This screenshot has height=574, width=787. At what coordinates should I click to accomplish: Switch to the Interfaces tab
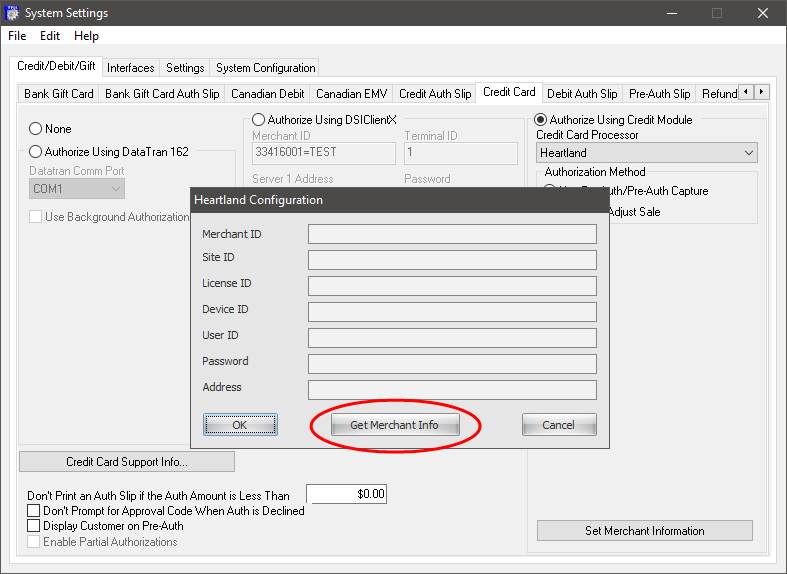(x=130, y=68)
